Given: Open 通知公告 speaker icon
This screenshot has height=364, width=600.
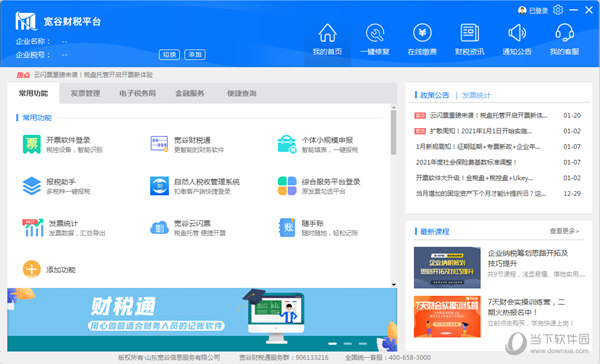Looking at the screenshot, I should (x=517, y=33).
